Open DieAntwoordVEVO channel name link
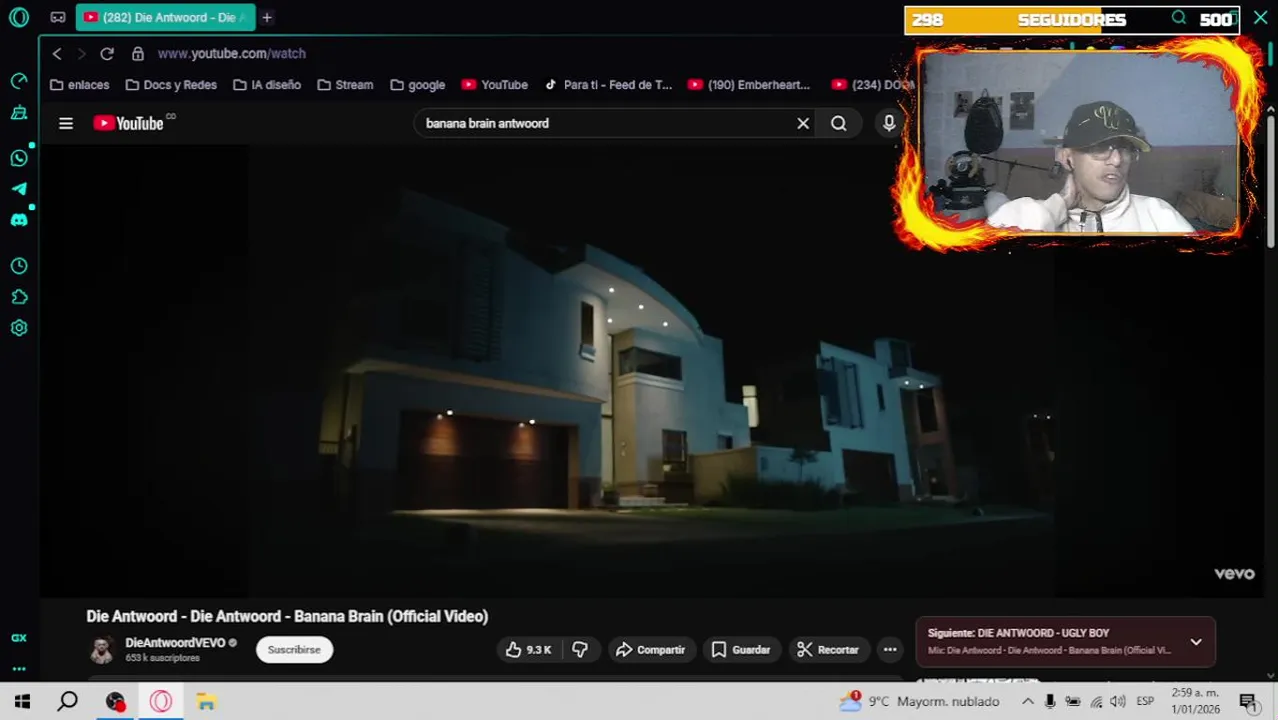This screenshot has height=720, width=1278. 175,643
